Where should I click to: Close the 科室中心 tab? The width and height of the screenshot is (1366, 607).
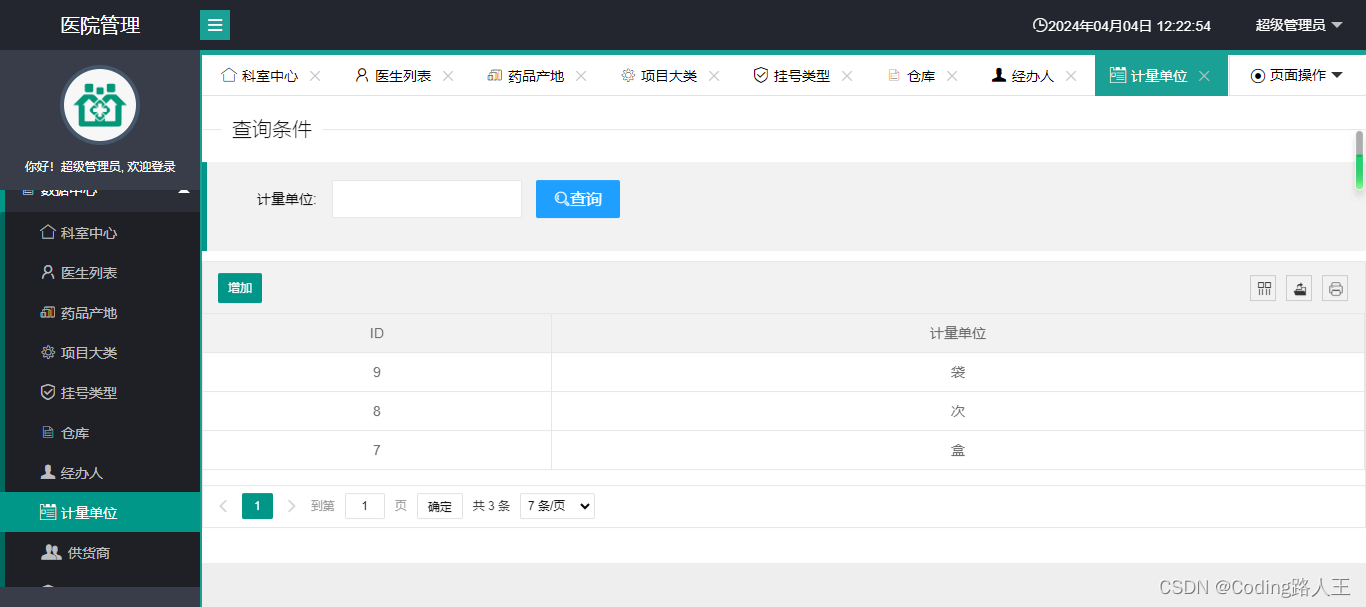click(x=315, y=75)
